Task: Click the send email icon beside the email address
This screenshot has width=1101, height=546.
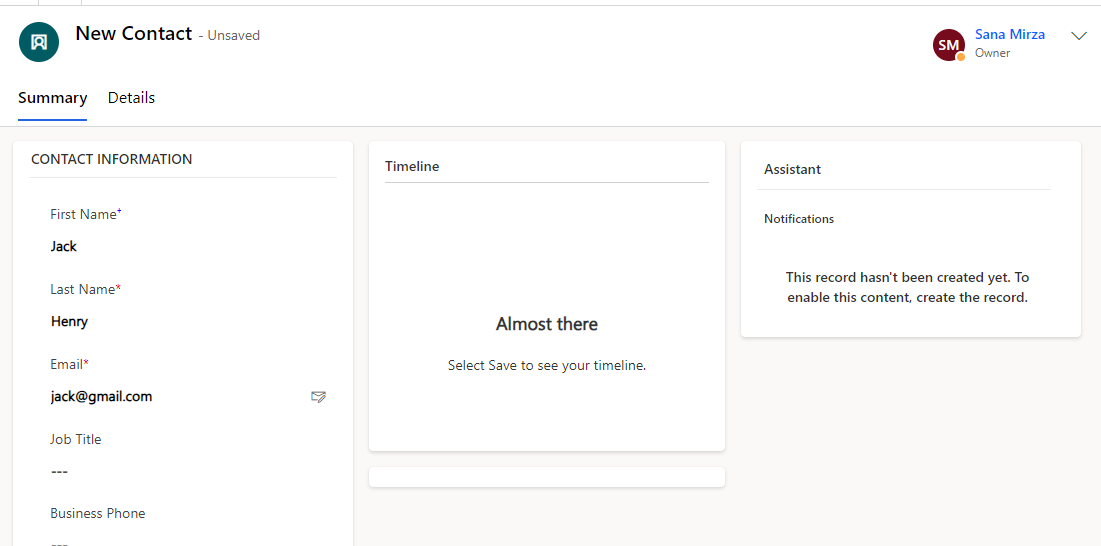Action: click(318, 397)
